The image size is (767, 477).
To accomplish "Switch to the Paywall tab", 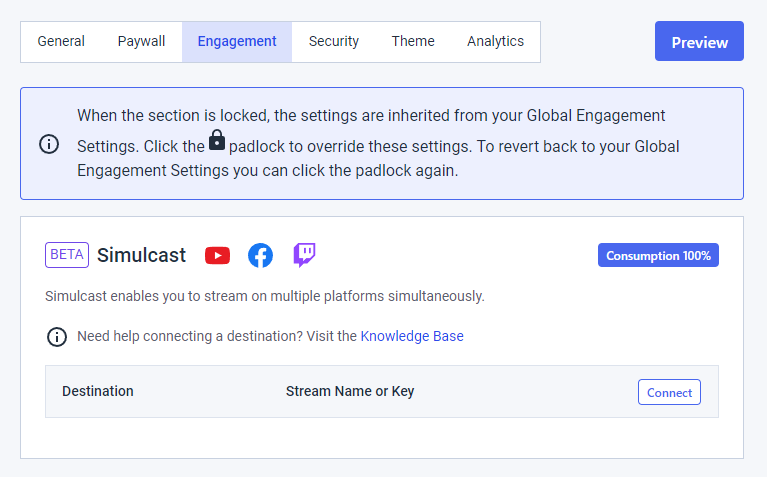I will point(141,42).
